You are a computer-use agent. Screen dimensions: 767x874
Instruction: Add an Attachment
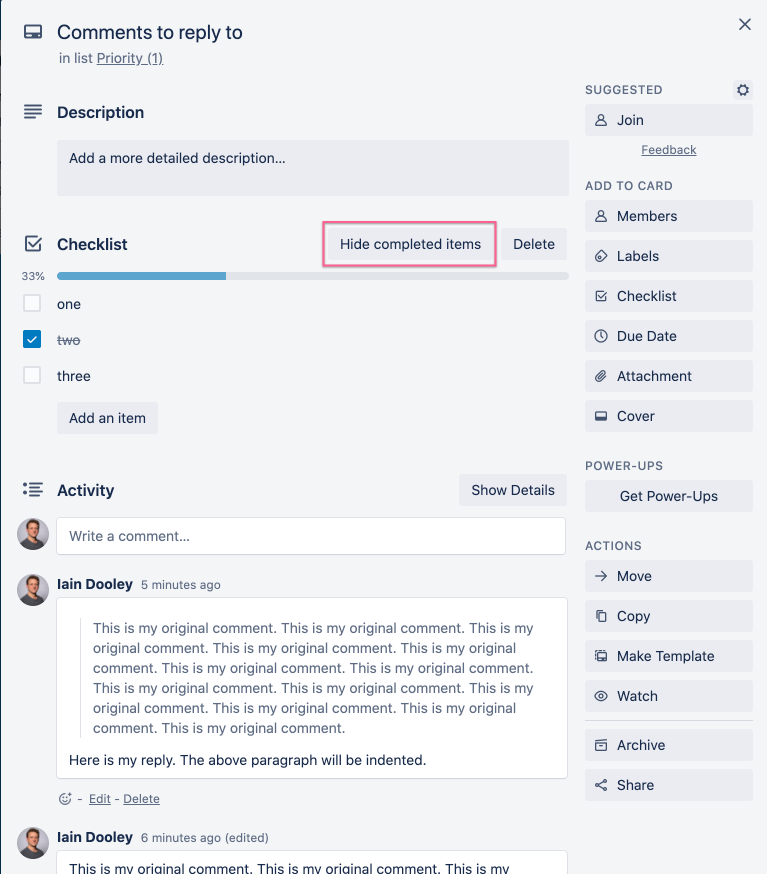coord(668,376)
